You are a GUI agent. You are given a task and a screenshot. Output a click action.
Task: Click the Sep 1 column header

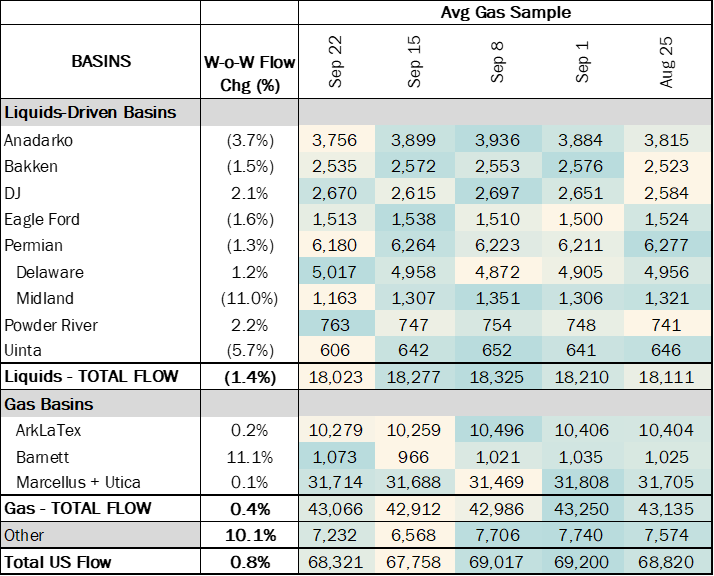coord(582,61)
